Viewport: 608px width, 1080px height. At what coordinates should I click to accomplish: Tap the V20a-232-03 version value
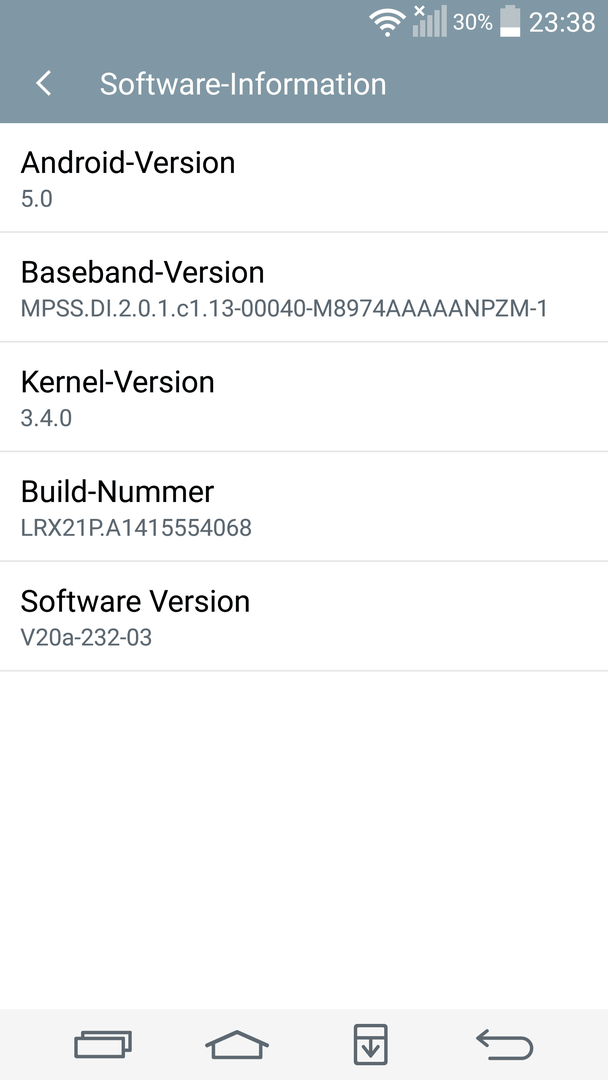pos(86,637)
